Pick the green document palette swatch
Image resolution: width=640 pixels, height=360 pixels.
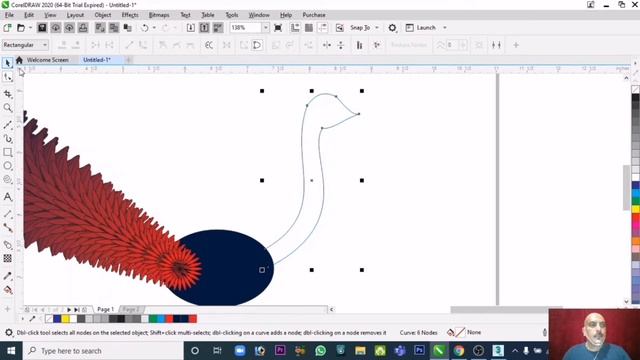(x=153, y=319)
